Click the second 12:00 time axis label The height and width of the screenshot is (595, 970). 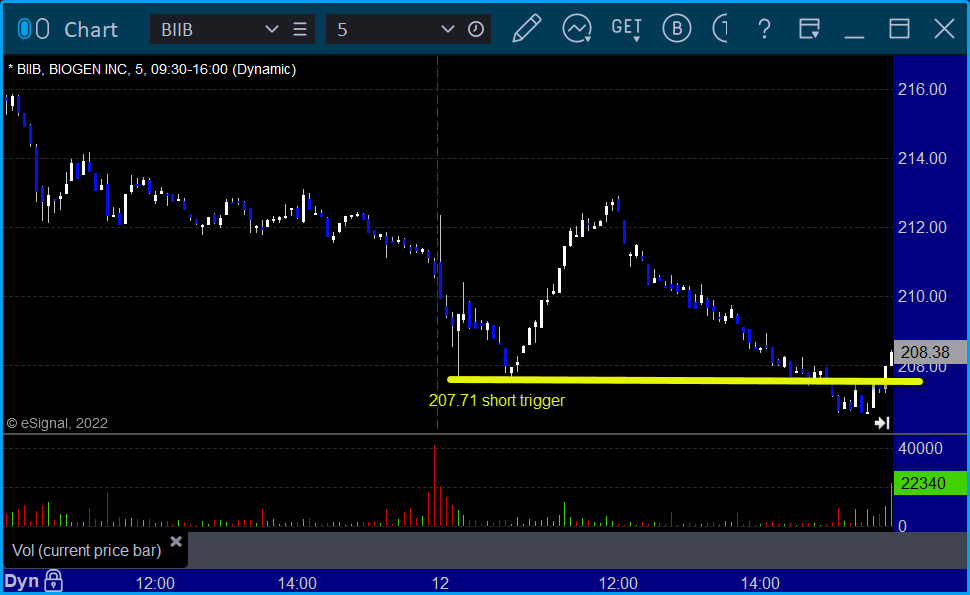[x=618, y=583]
